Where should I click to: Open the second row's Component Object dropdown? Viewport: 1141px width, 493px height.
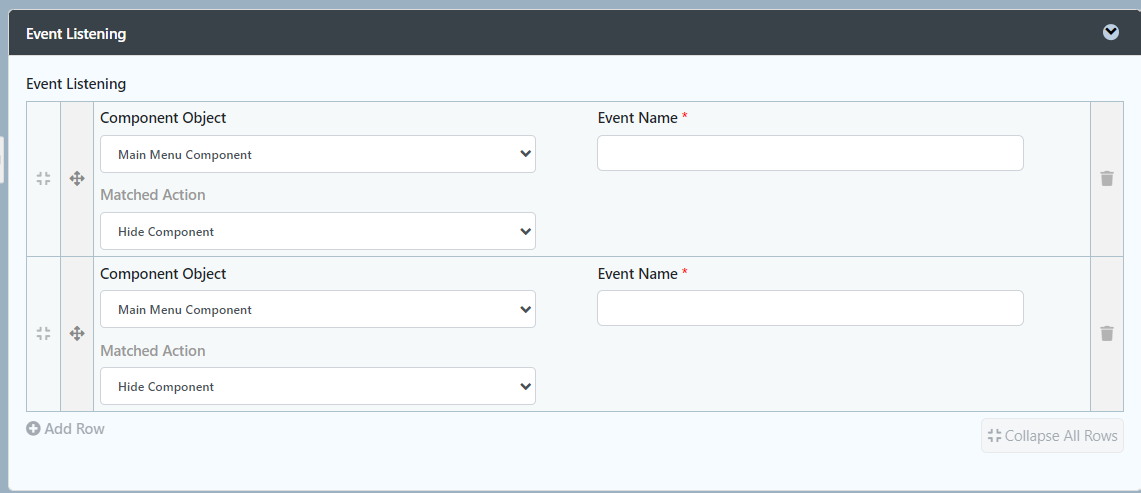tap(318, 310)
